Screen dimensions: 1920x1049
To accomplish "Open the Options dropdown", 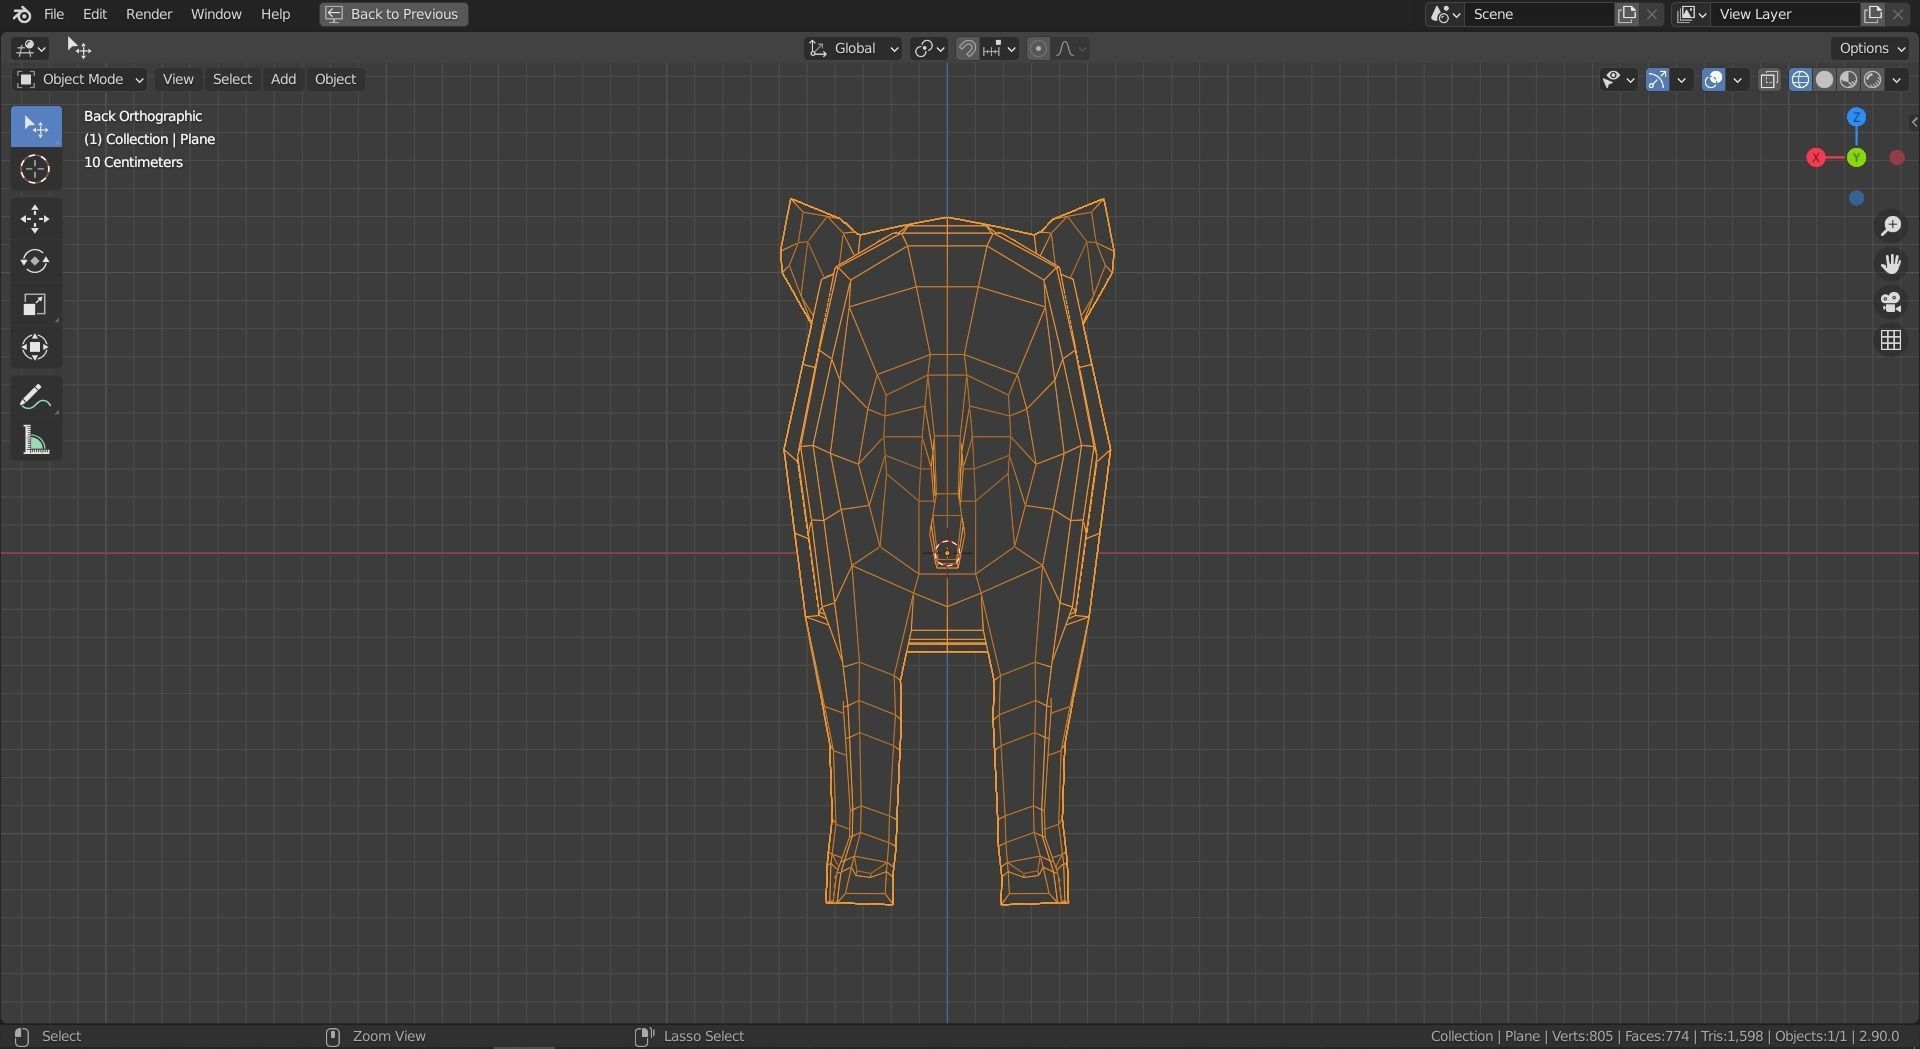I will click(x=1872, y=48).
